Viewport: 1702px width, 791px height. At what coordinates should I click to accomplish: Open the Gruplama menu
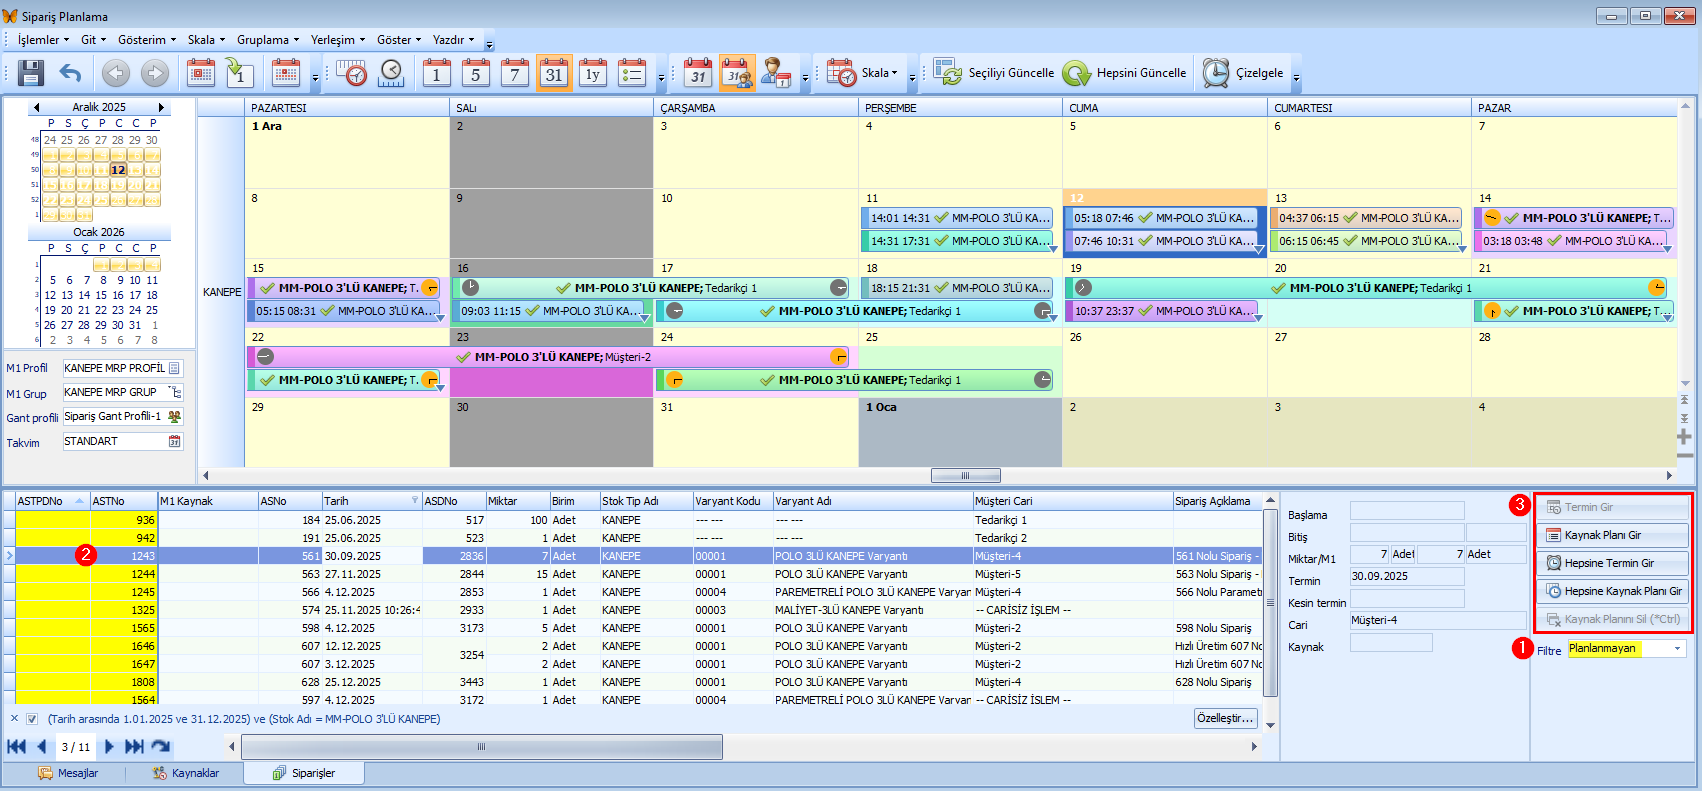267,40
